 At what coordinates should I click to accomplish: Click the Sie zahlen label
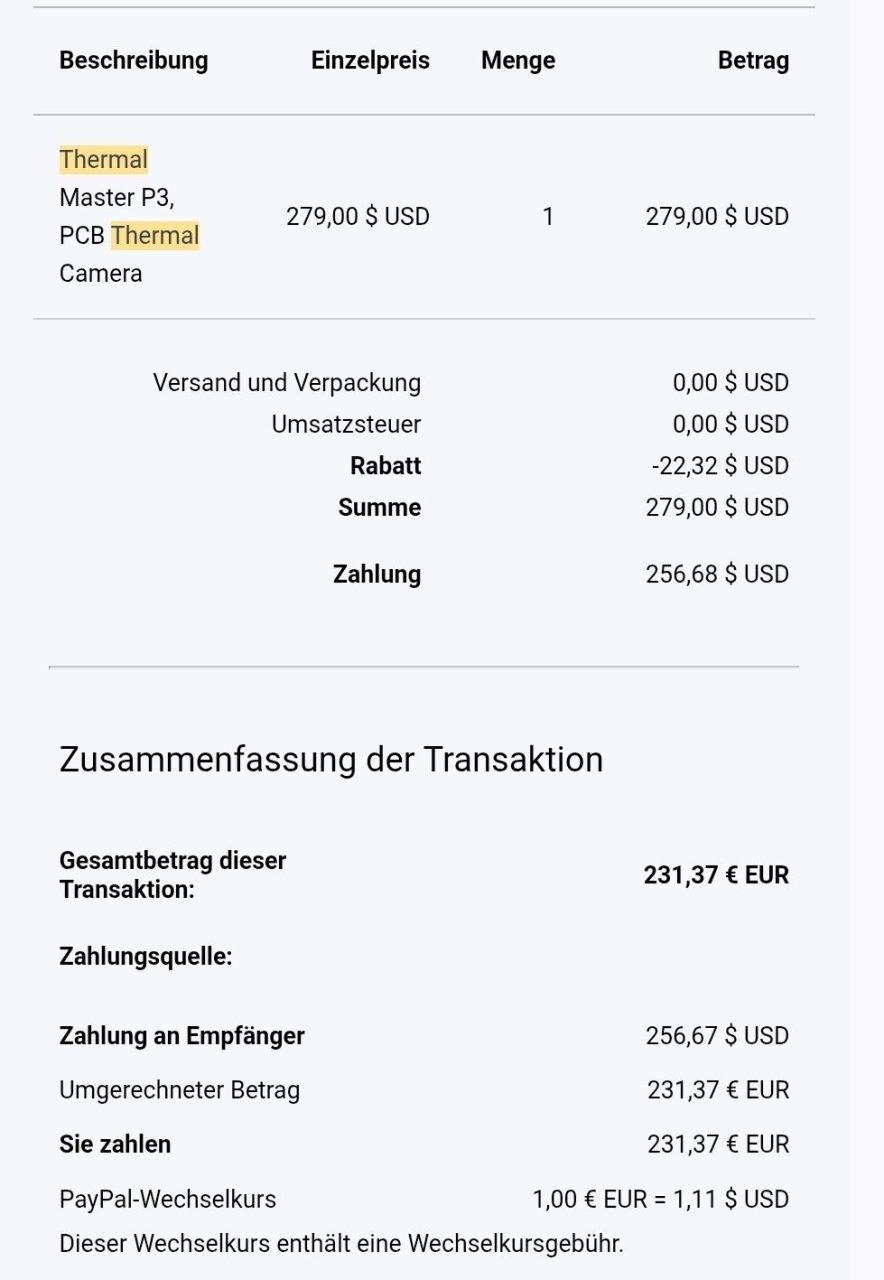(115, 1144)
